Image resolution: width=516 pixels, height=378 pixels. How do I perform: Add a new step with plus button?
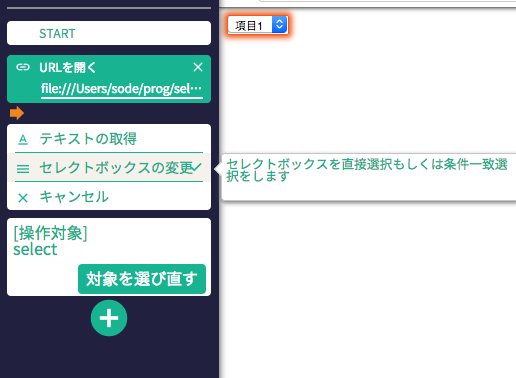click(109, 318)
